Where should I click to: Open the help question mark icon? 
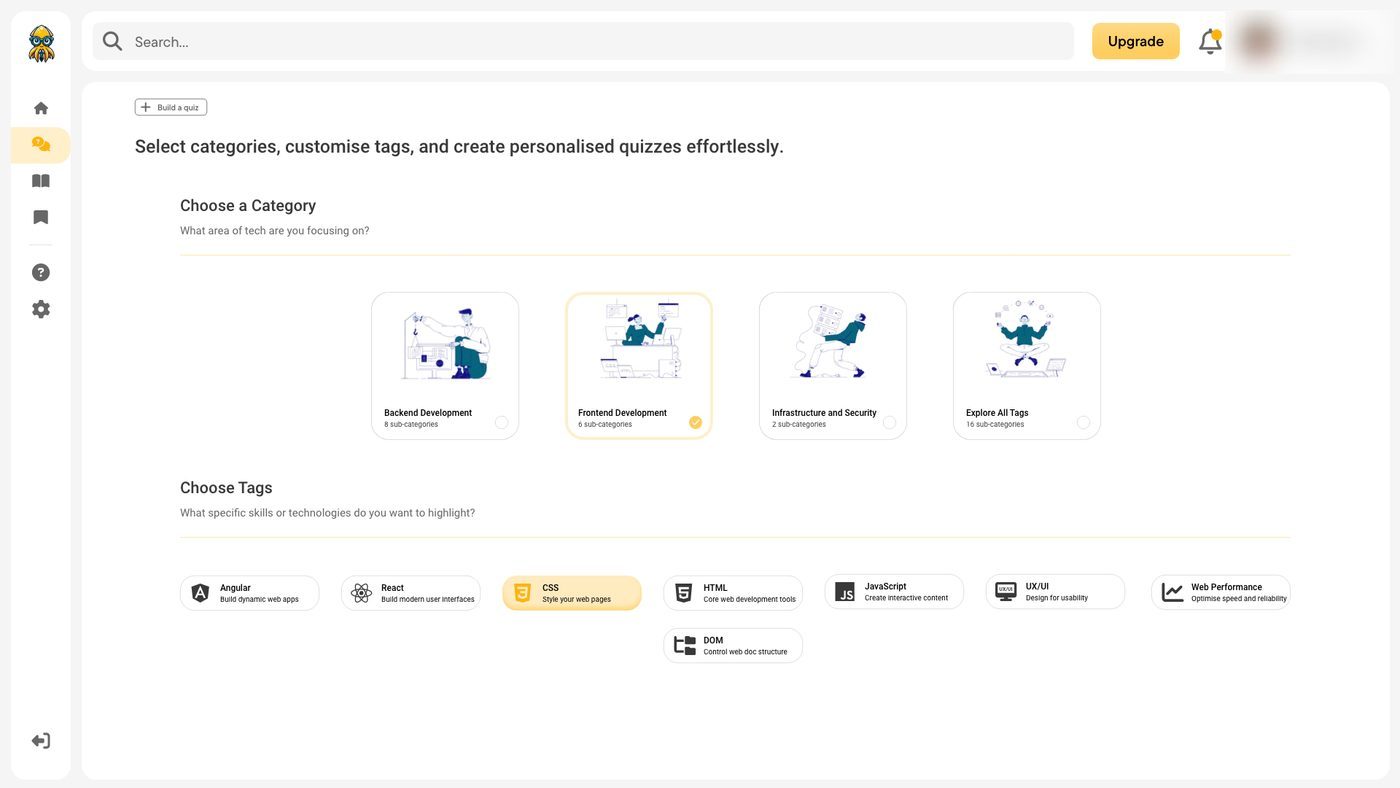[41, 272]
